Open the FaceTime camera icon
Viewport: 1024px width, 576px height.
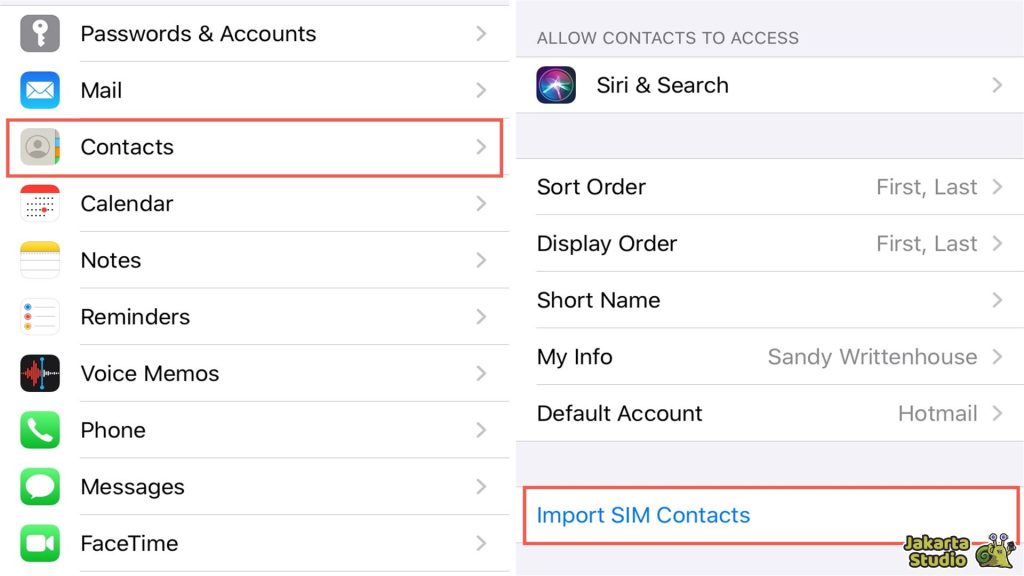pos(38,543)
